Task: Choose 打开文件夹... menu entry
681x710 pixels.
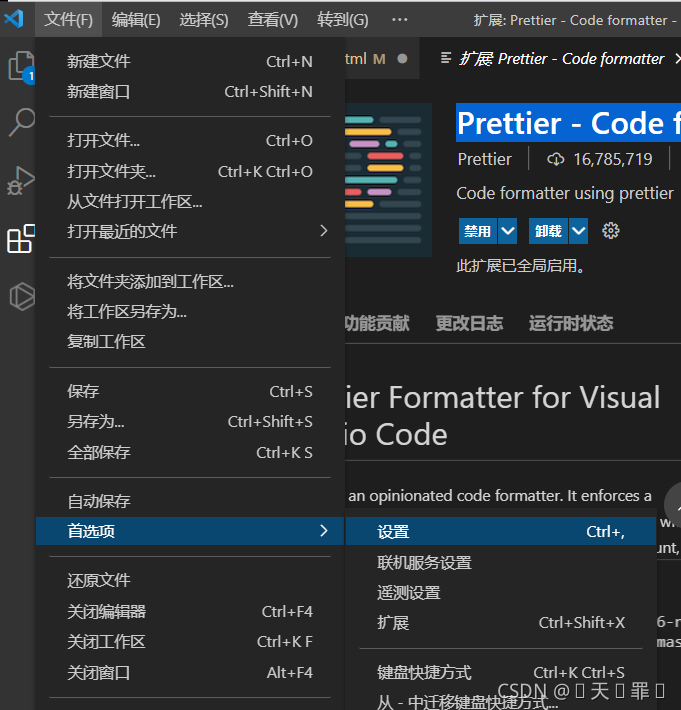Action: (190, 172)
